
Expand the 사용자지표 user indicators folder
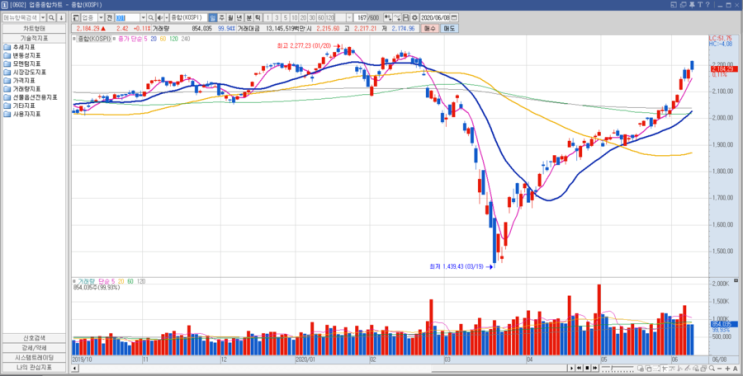point(22,114)
